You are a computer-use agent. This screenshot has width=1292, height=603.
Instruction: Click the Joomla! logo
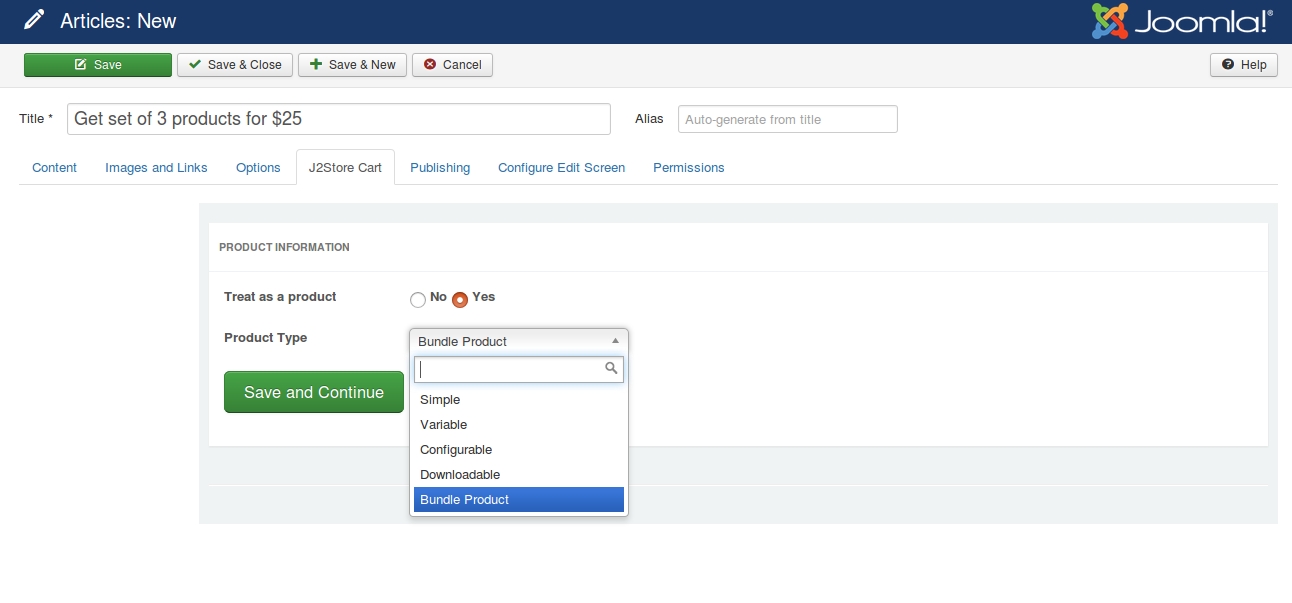tap(1182, 21)
